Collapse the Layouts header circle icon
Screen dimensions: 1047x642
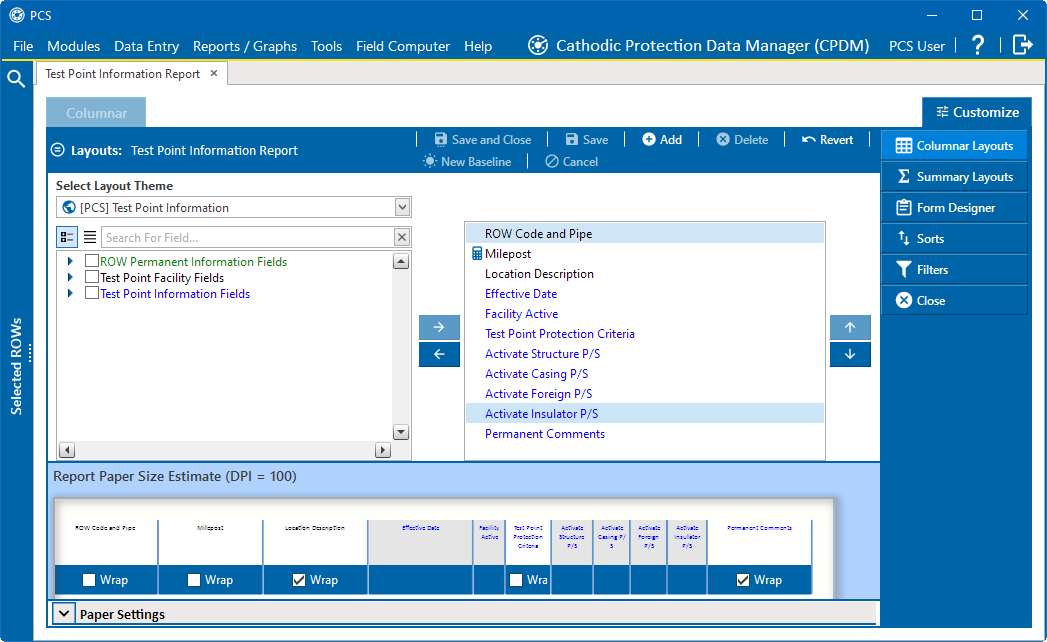click(x=58, y=150)
